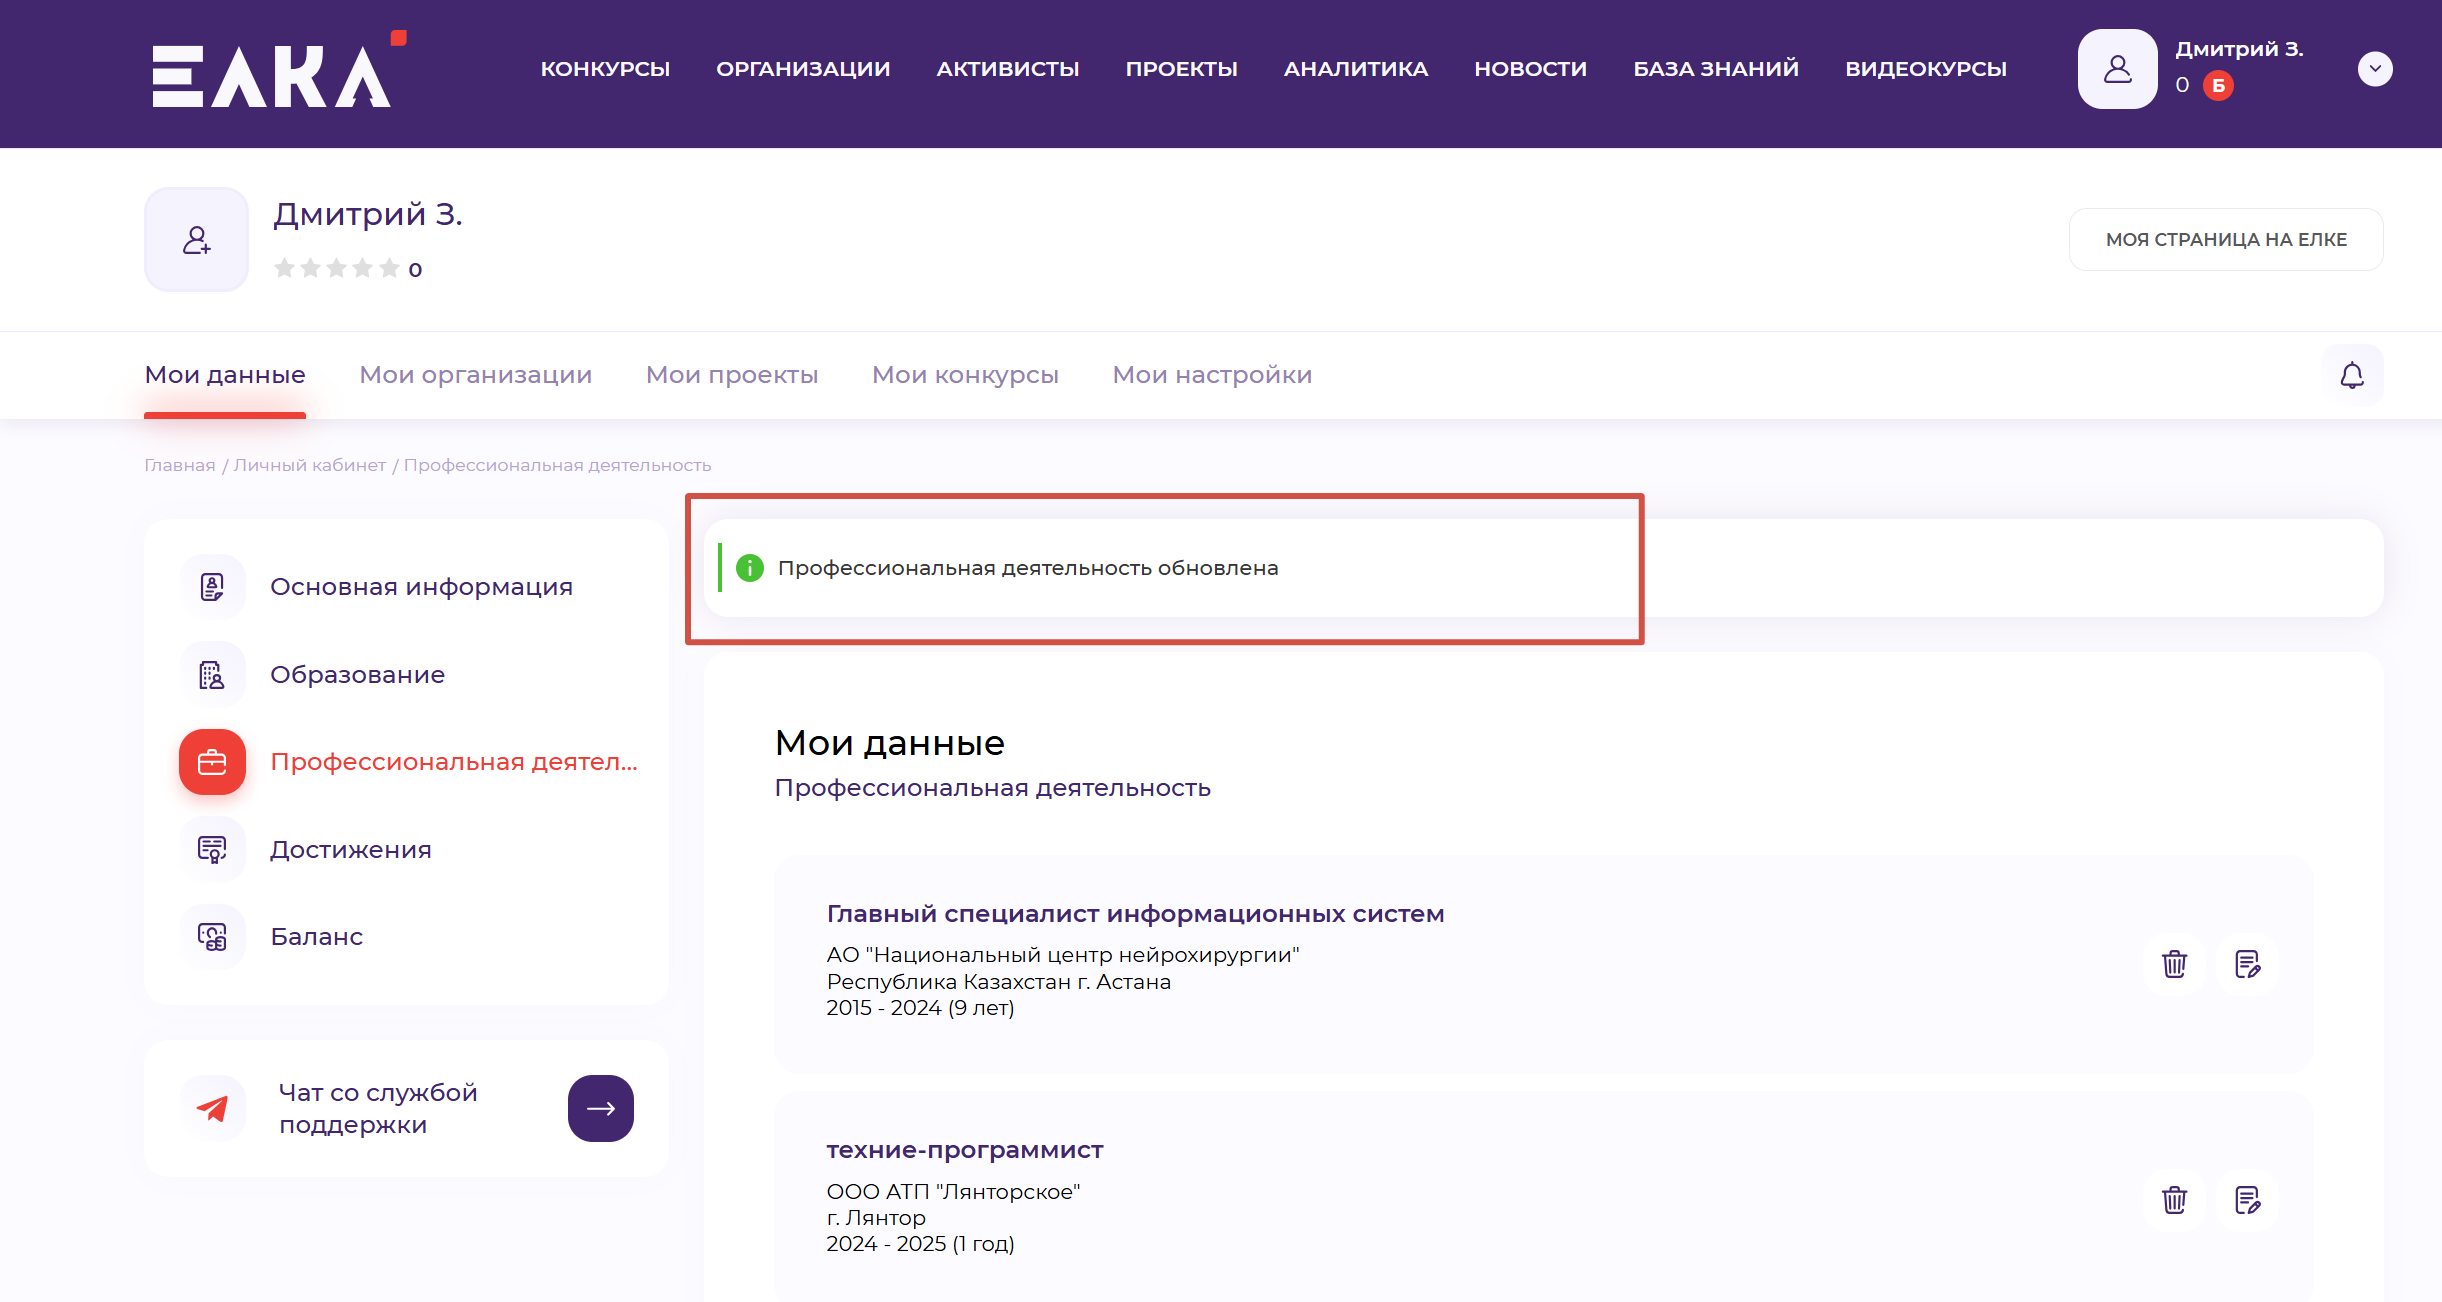Screen dimensions: 2442x1302
Task: Delete the техние-программист job entry
Action: [2174, 1200]
